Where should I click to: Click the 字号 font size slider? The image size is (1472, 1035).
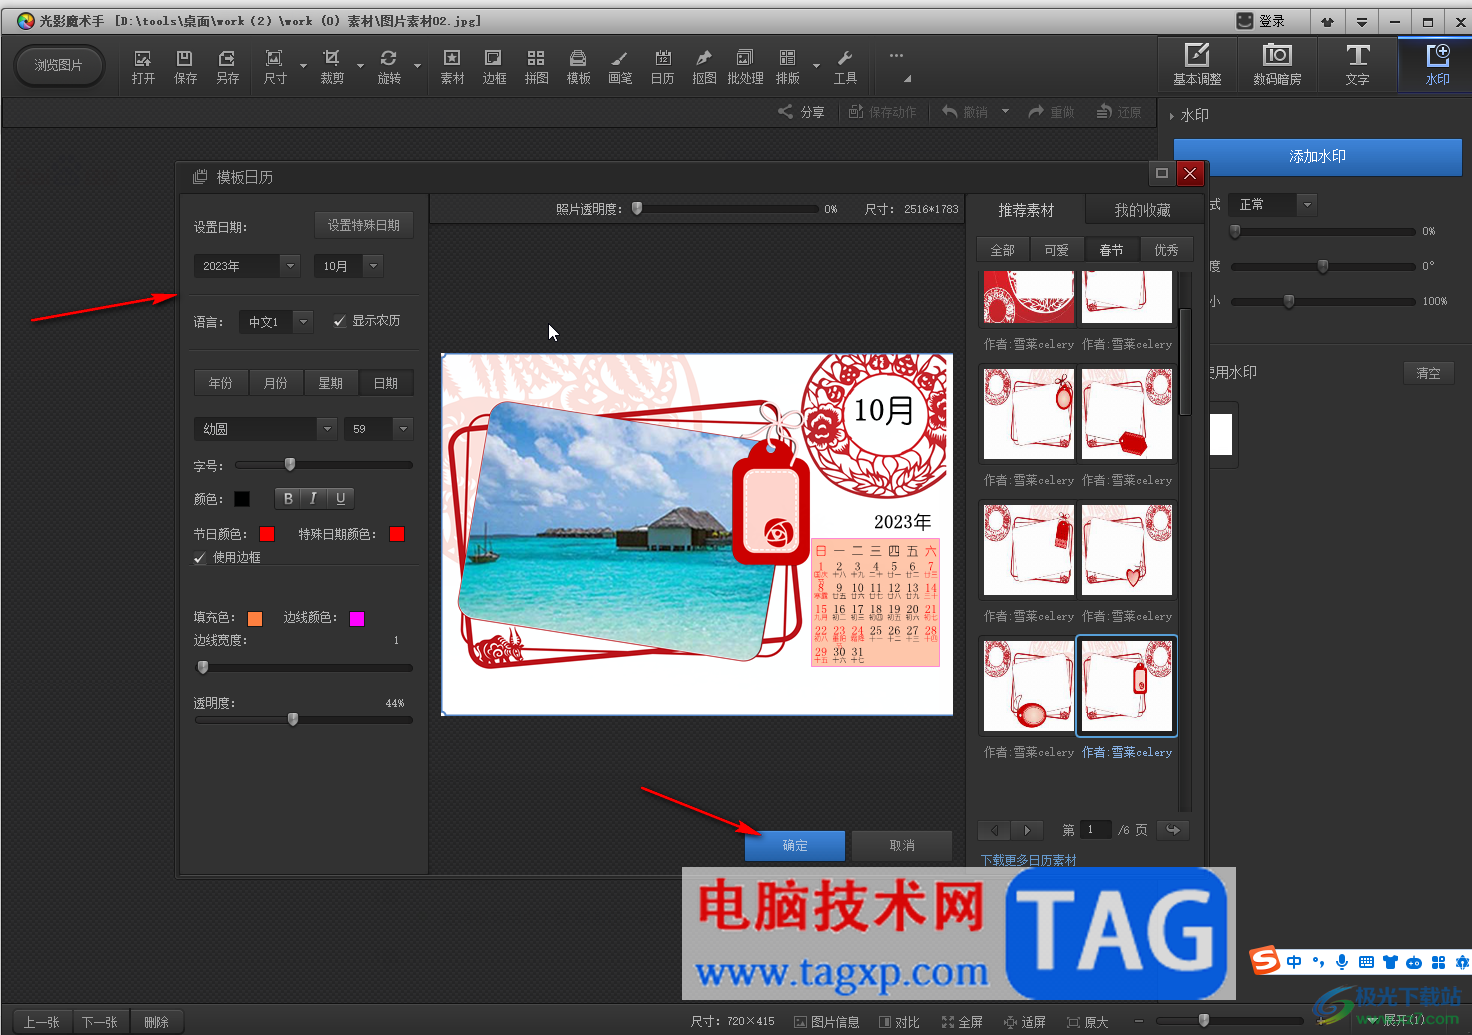point(324,464)
